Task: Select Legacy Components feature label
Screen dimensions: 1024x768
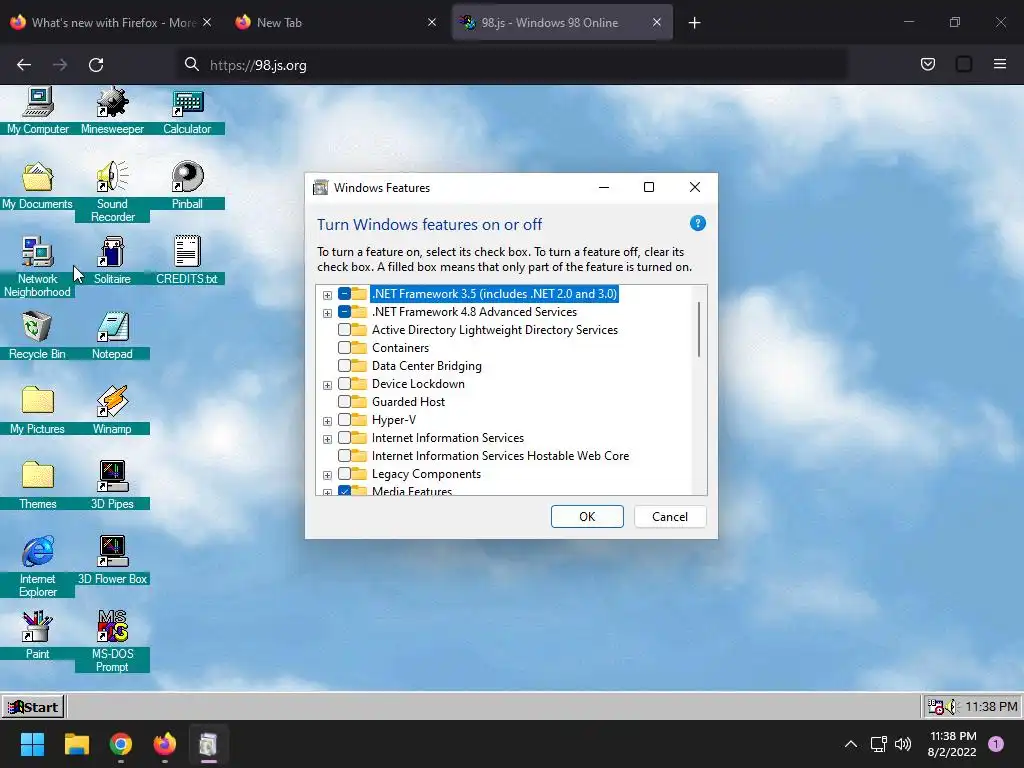Action: [426, 474]
